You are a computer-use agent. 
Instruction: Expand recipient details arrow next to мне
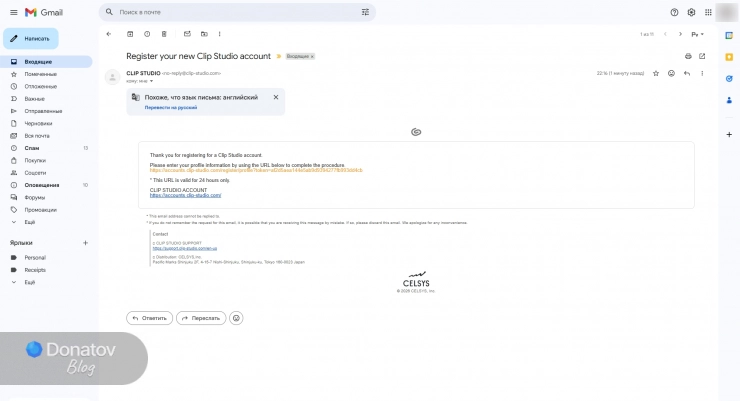(151, 81)
